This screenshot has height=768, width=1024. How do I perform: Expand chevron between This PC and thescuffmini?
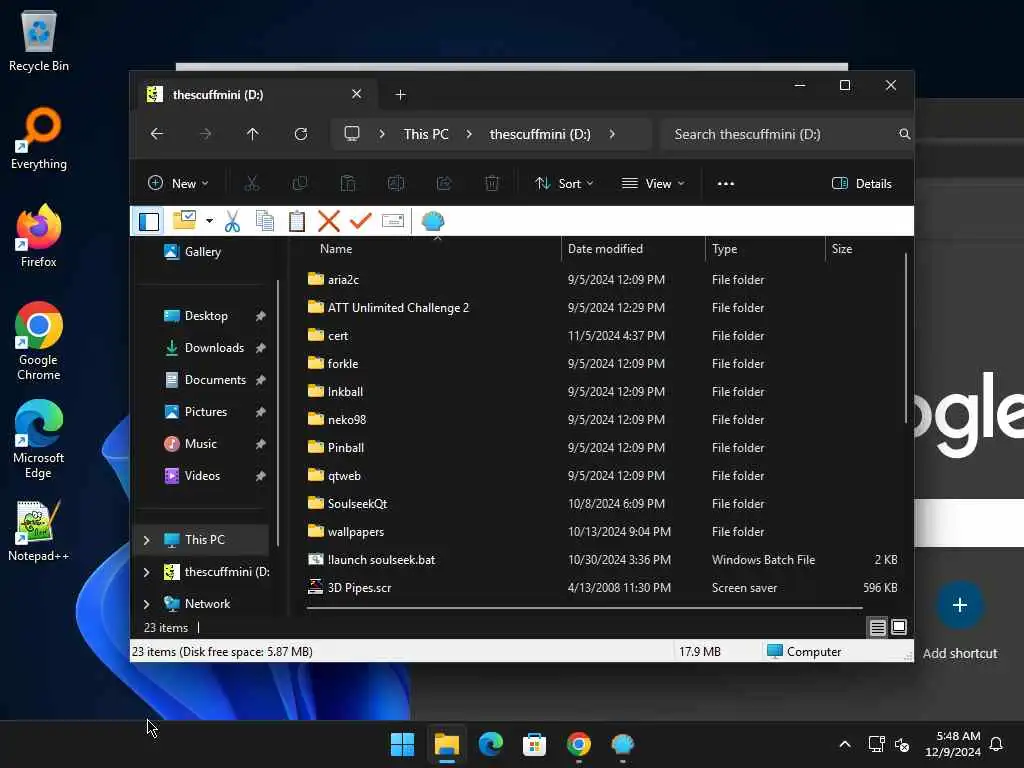(x=469, y=134)
